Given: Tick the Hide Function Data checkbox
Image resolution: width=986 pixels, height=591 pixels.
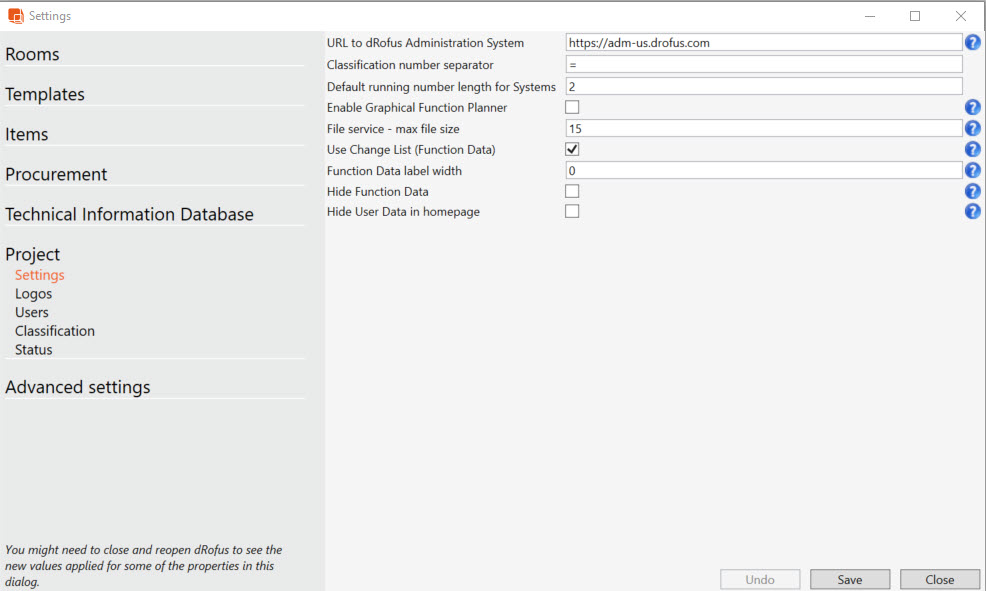Looking at the screenshot, I should tap(572, 191).
